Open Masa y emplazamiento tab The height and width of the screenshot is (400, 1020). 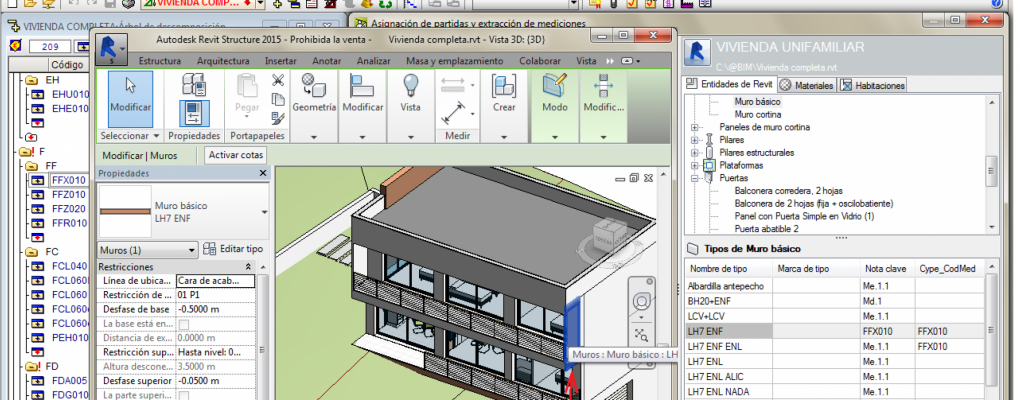pos(455,60)
